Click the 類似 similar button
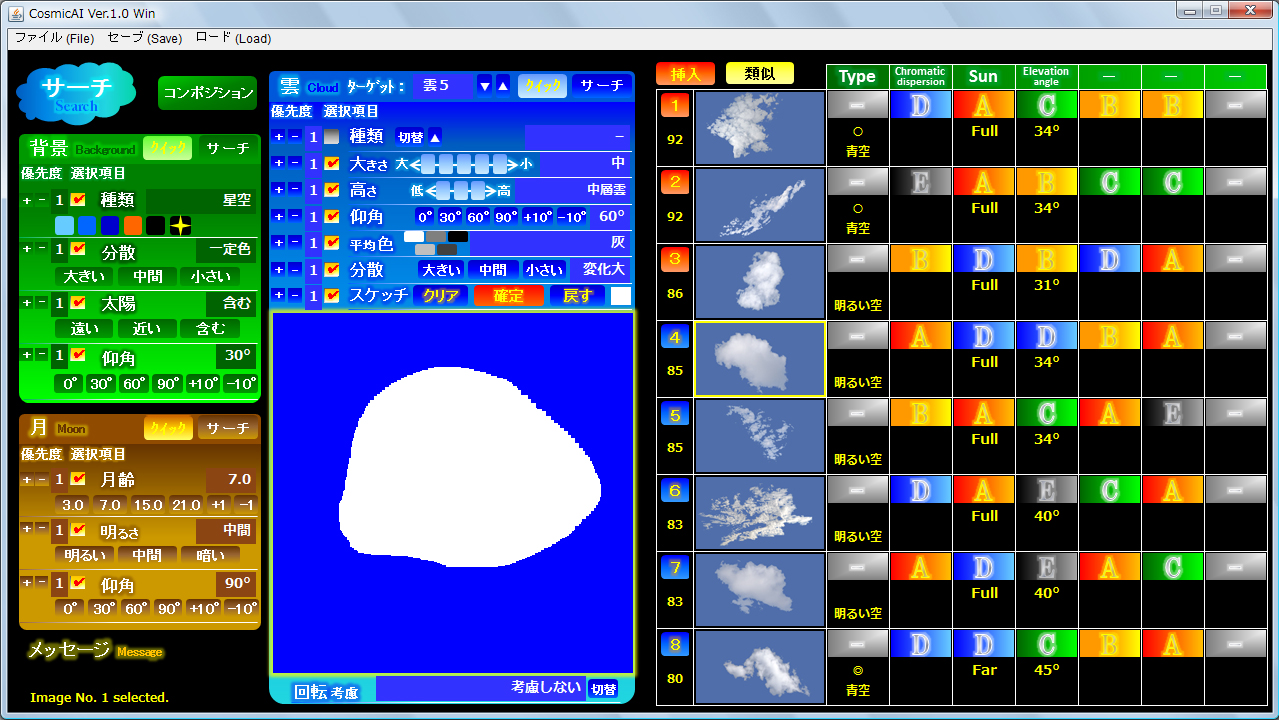This screenshot has height=720, width=1279. 760,73
